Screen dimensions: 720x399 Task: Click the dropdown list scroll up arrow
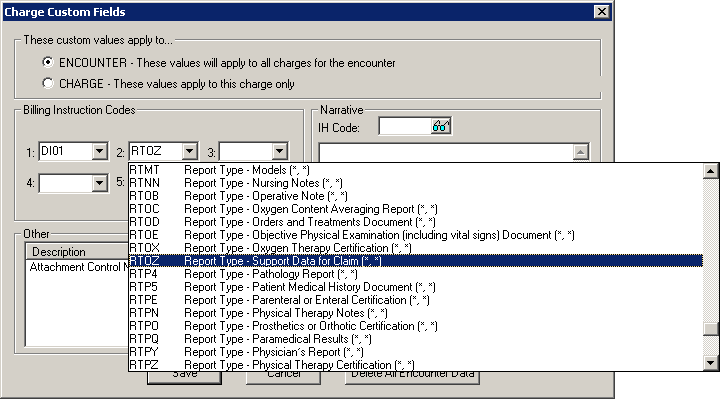[x=710, y=171]
